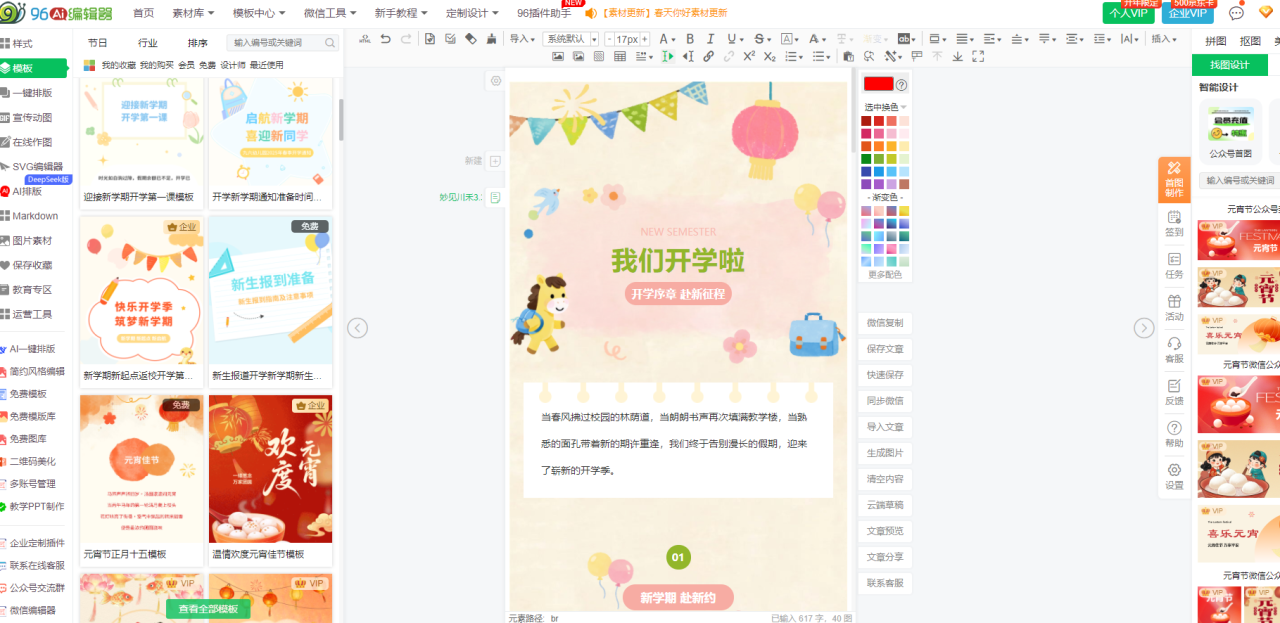1280x623 pixels.
Task: Insert a table using the grid icon
Action: tap(620, 57)
